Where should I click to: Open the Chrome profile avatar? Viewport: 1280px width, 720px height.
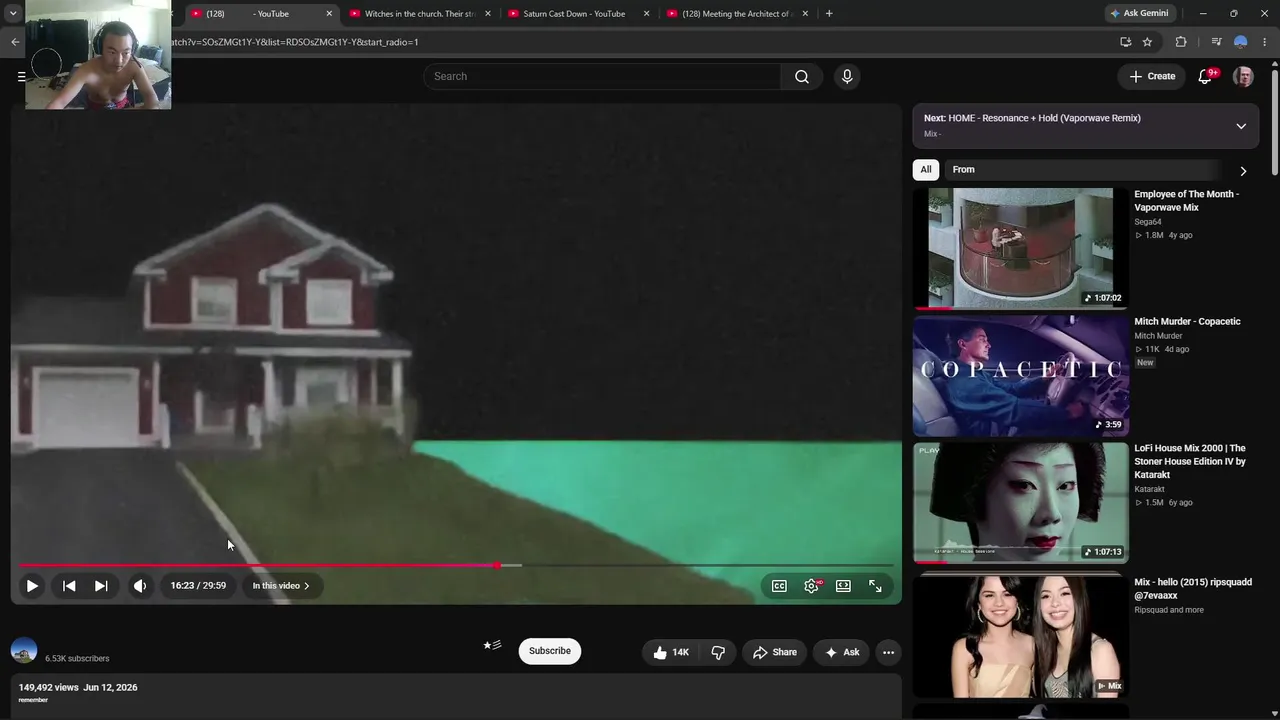click(x=1240, y=42)
